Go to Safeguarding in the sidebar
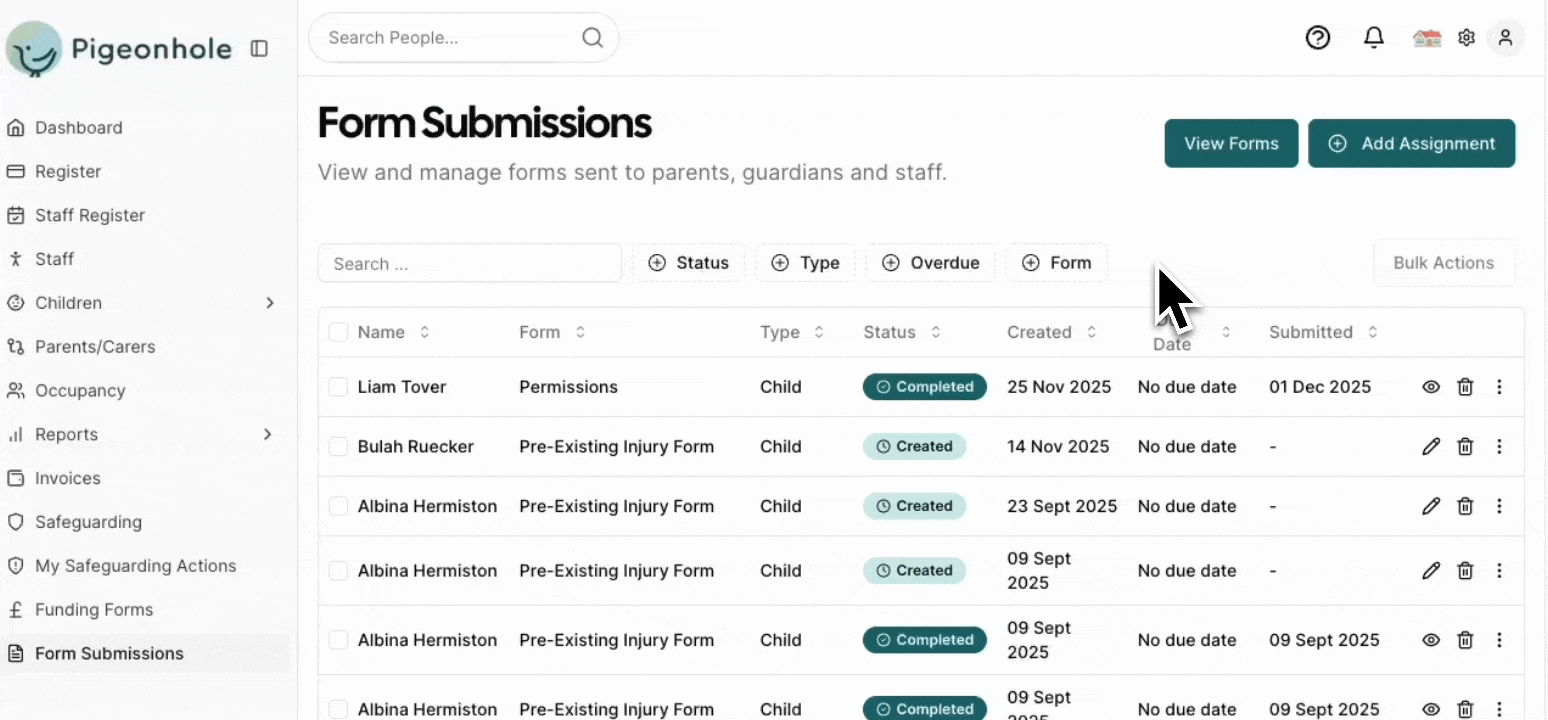 (88, 522)
